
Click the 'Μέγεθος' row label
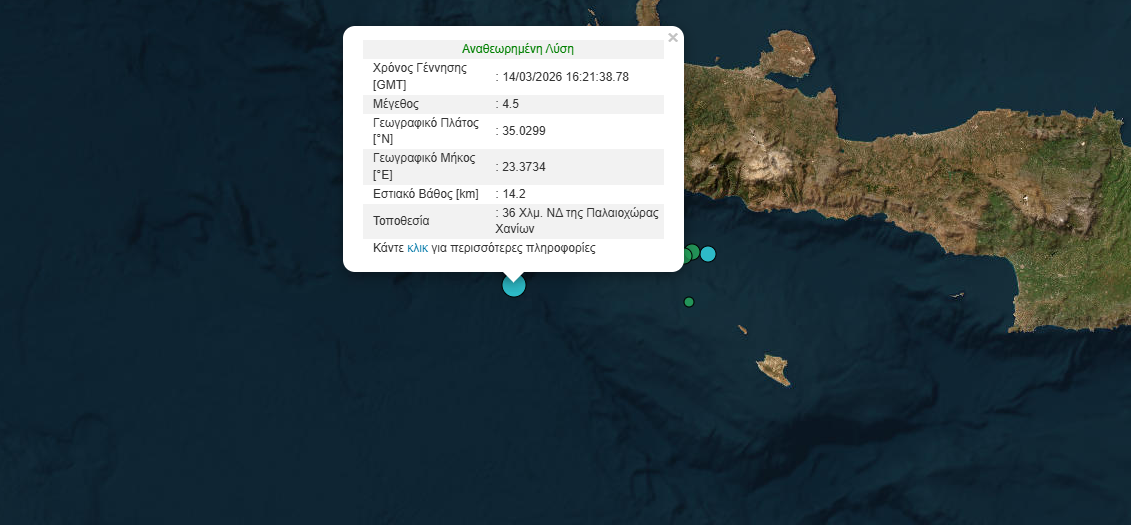(395, 104)
